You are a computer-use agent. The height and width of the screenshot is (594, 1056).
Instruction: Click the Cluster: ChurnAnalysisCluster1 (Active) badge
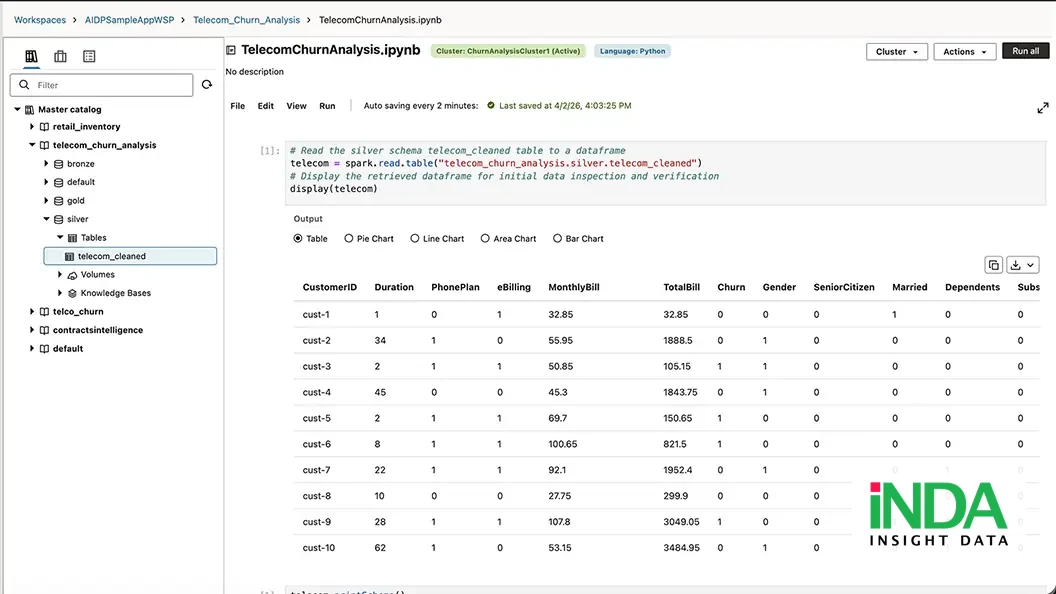pos(508,51)
